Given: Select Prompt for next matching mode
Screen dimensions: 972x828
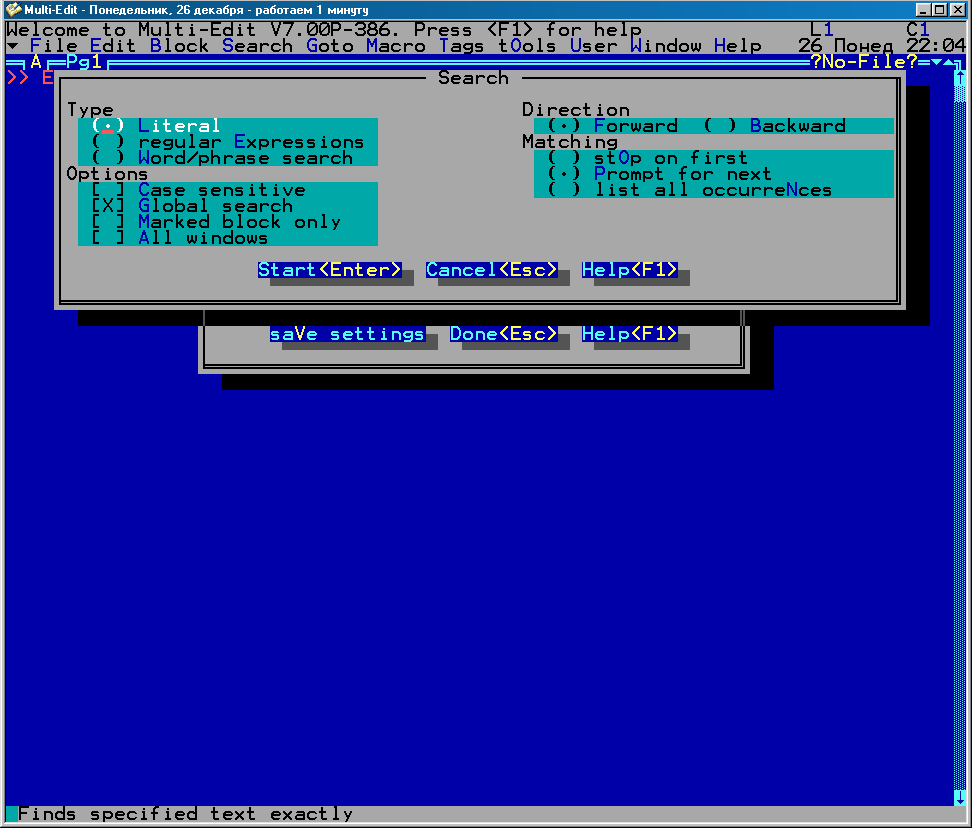Looking at the screenshot, I should (x=660, y=174).
